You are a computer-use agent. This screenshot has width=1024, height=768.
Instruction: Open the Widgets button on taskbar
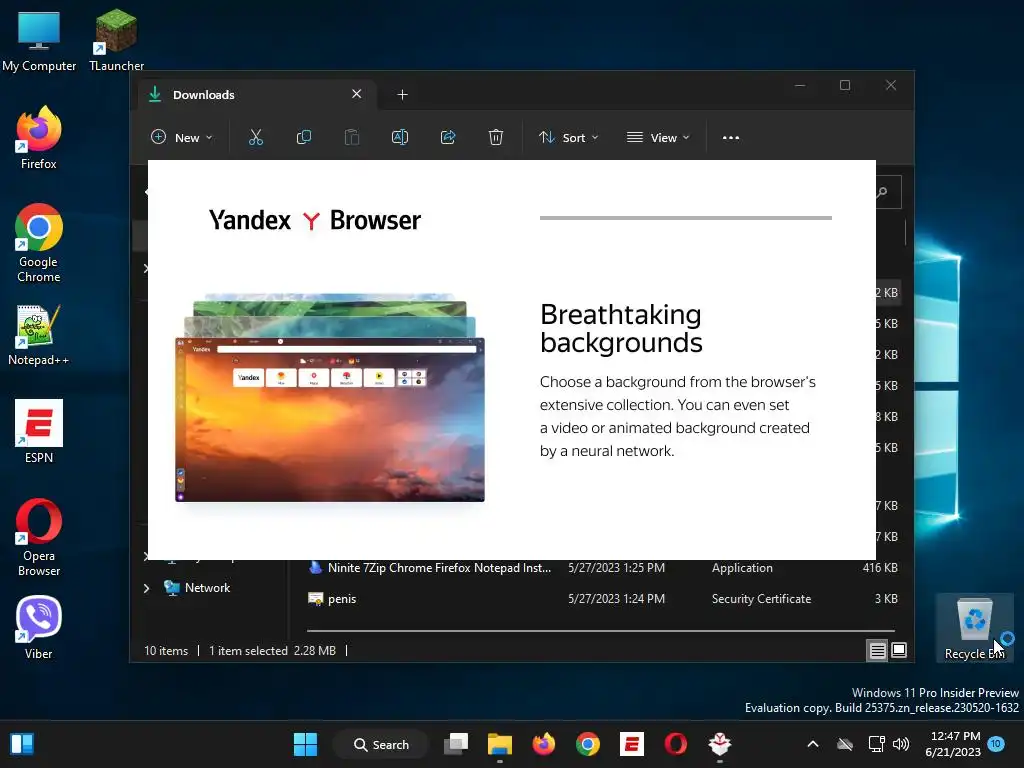pos(22,744)
